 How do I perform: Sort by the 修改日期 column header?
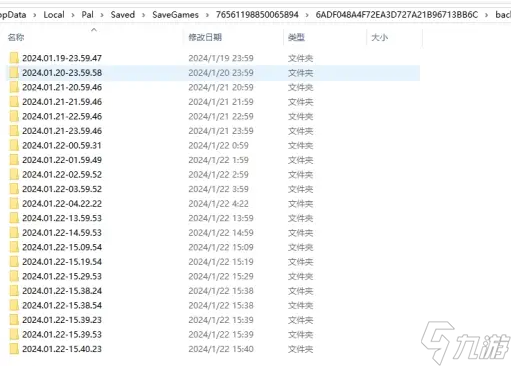205,37
